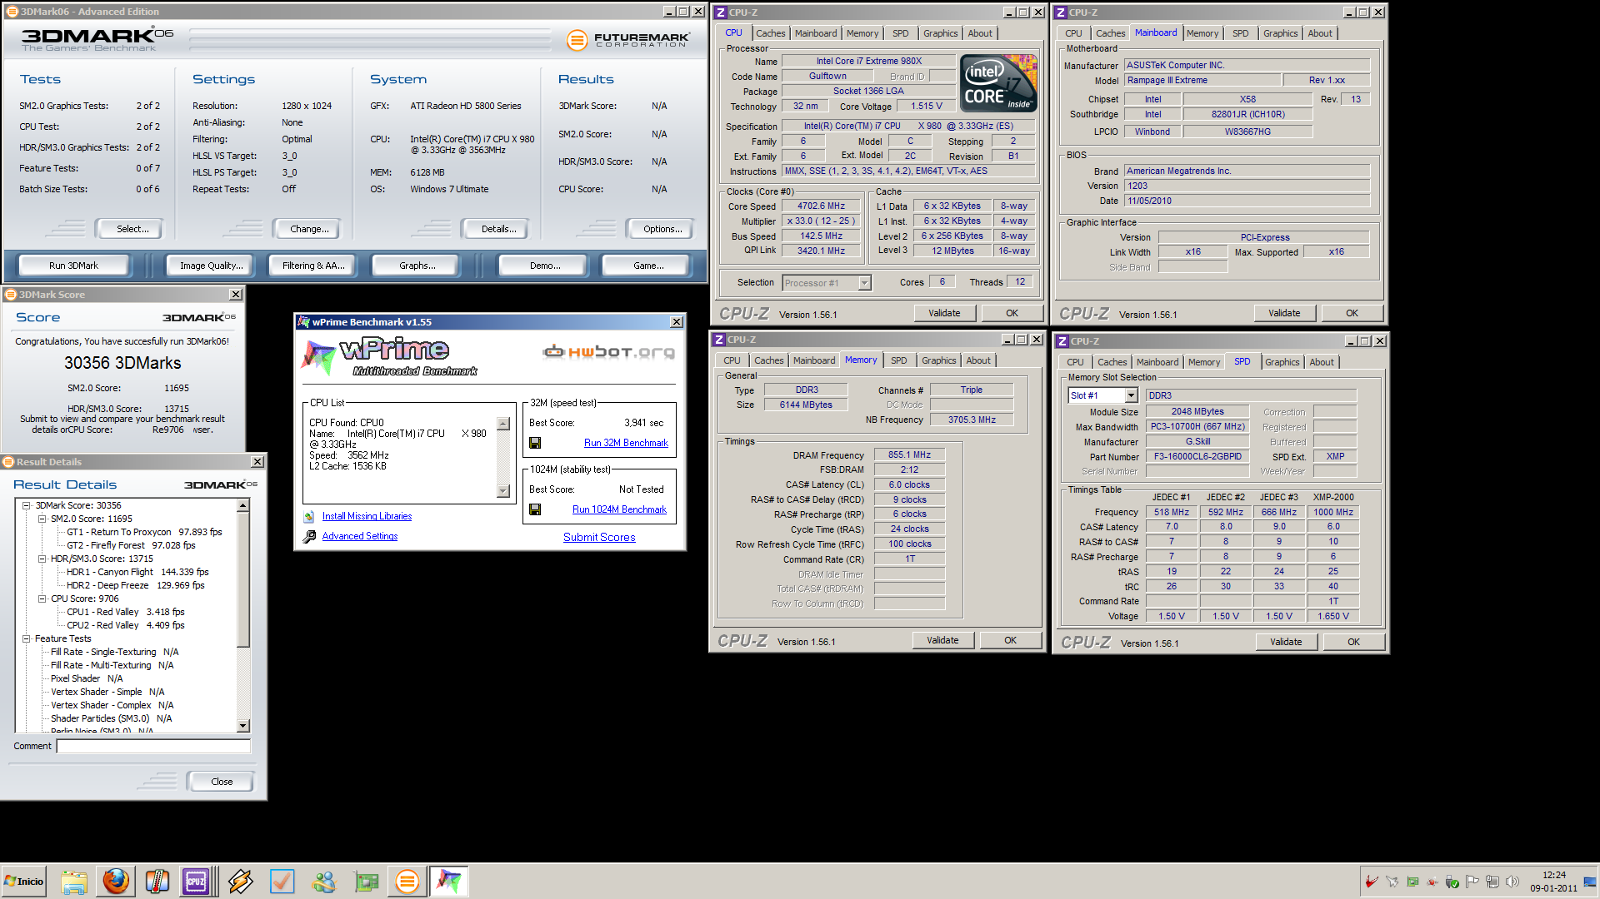Click the jet plane tray icon
The width and height of the screenshot is (1600, 899).
point(1392,882)
